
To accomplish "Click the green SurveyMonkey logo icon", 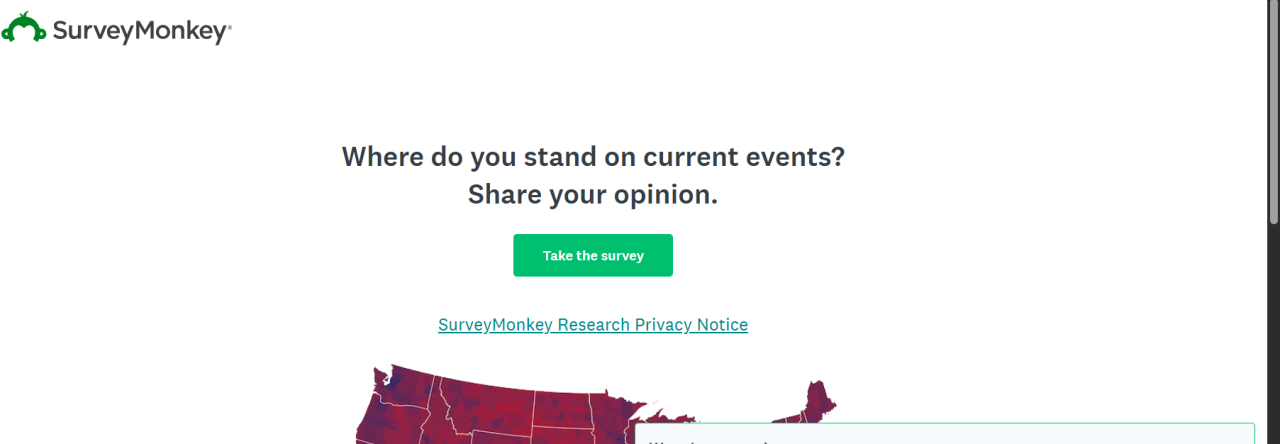I will (23, 28).
